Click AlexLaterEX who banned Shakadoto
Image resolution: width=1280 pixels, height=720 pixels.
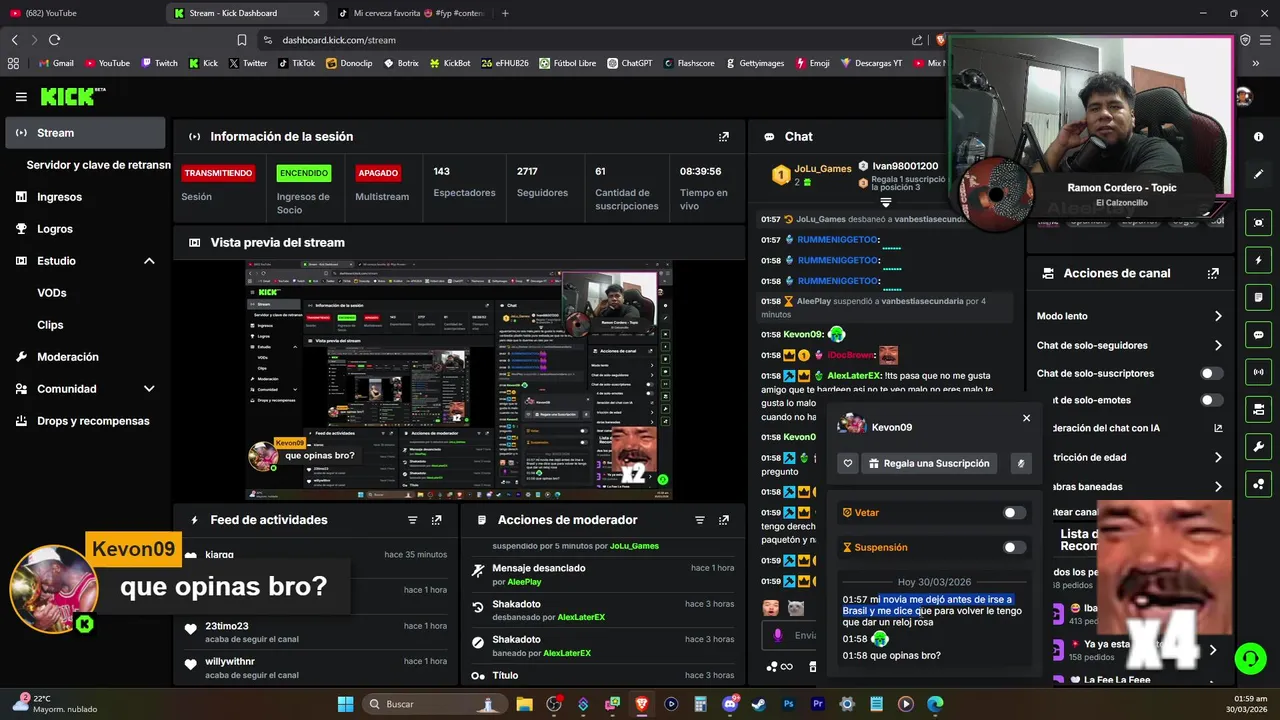point(567,653)
